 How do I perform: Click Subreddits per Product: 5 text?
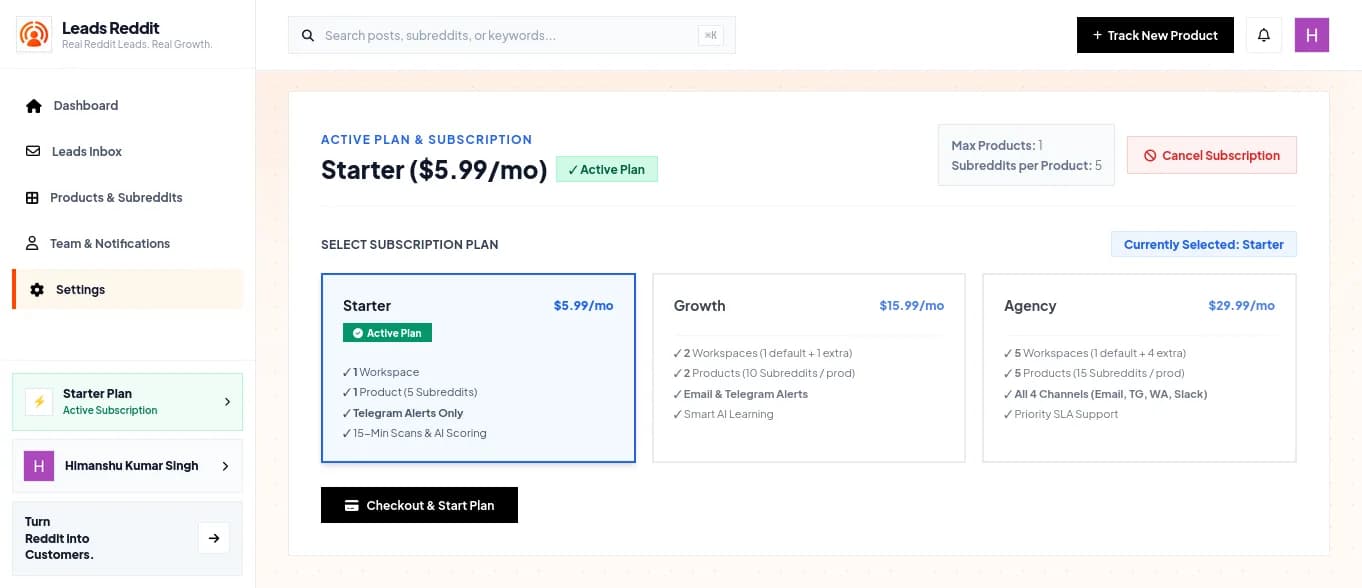(x=1027, y=166)
